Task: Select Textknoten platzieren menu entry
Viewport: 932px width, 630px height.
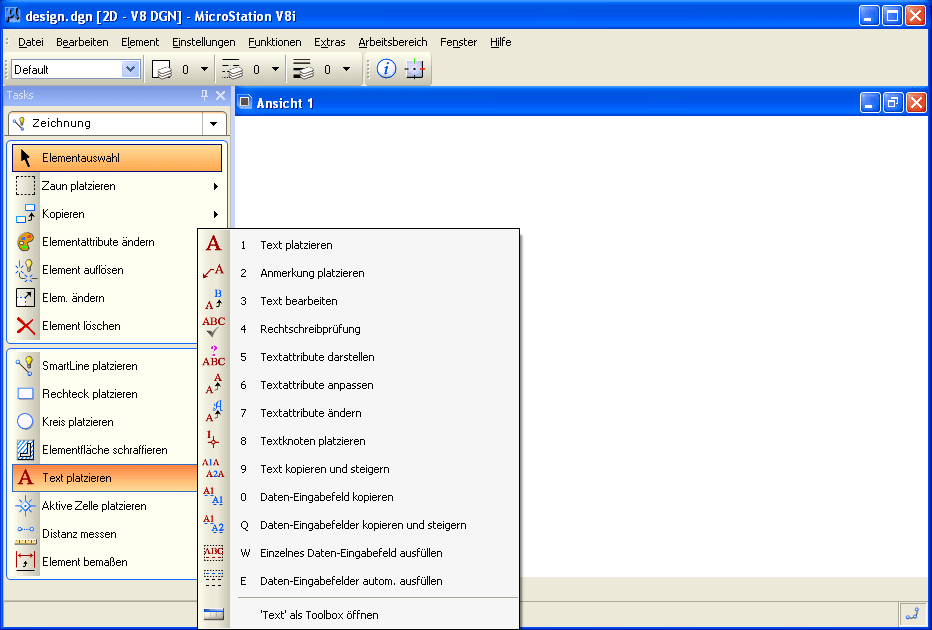Action: click(312, 441)
